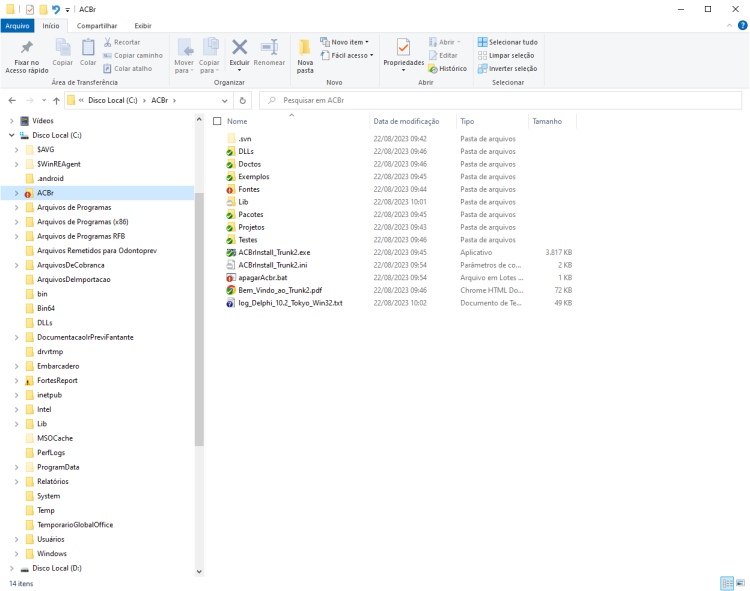The height and width of the screenshot is (591, 750).
Task: Click Mover para button
Action: click(x=184, y=56)
